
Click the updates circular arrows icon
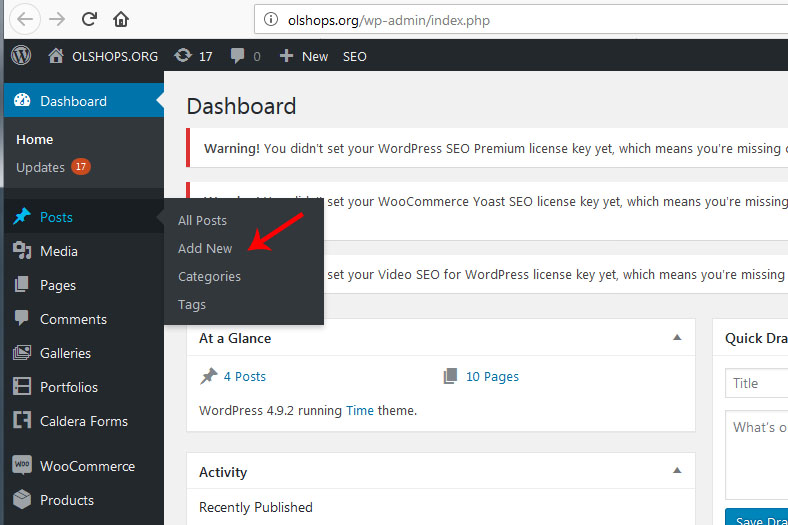(183, 55)
